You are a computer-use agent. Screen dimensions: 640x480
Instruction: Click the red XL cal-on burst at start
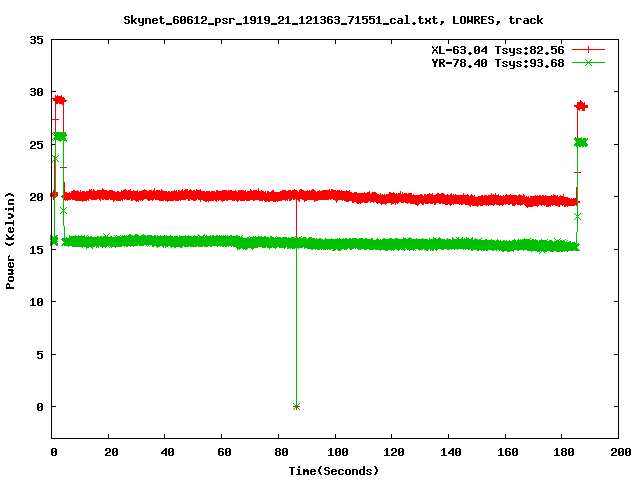(x=60, y=100)
